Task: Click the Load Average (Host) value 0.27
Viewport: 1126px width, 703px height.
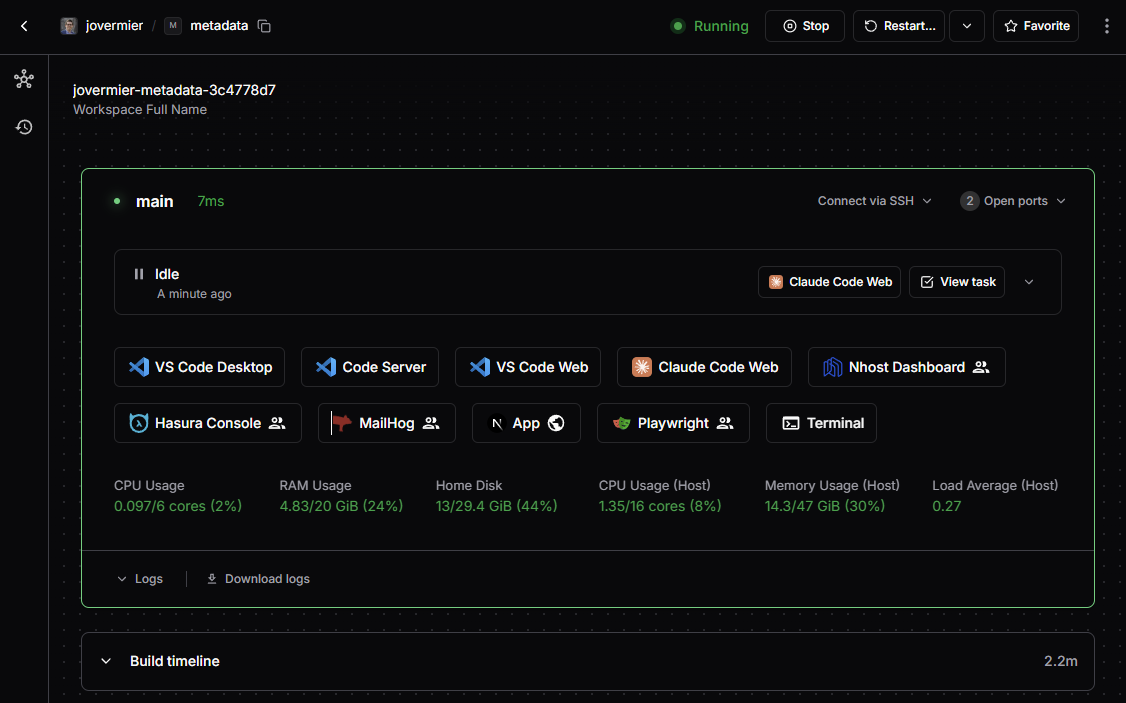Action: click(946, 506)
